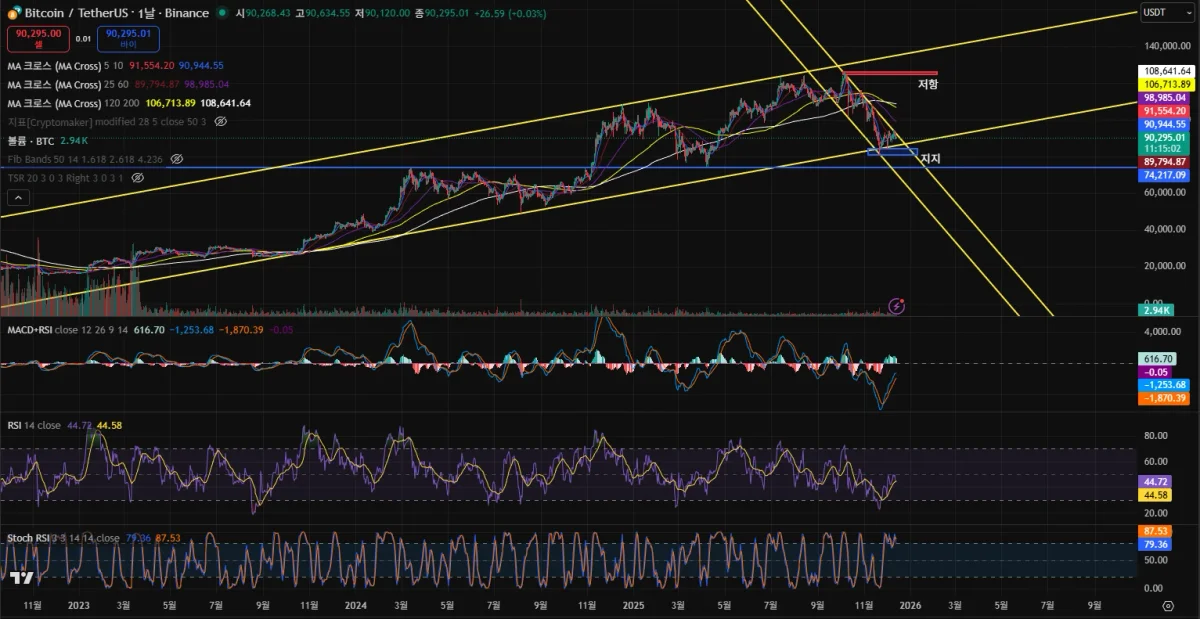Select the MA Cross 5 10 indicator legend
This screenshot has height=619, width=1200.
pyautogui.click(x=115, y=65)
